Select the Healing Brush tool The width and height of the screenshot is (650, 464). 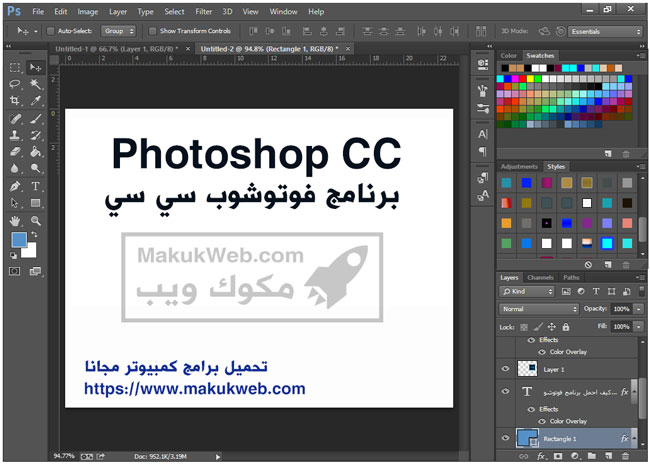point(15,119)
